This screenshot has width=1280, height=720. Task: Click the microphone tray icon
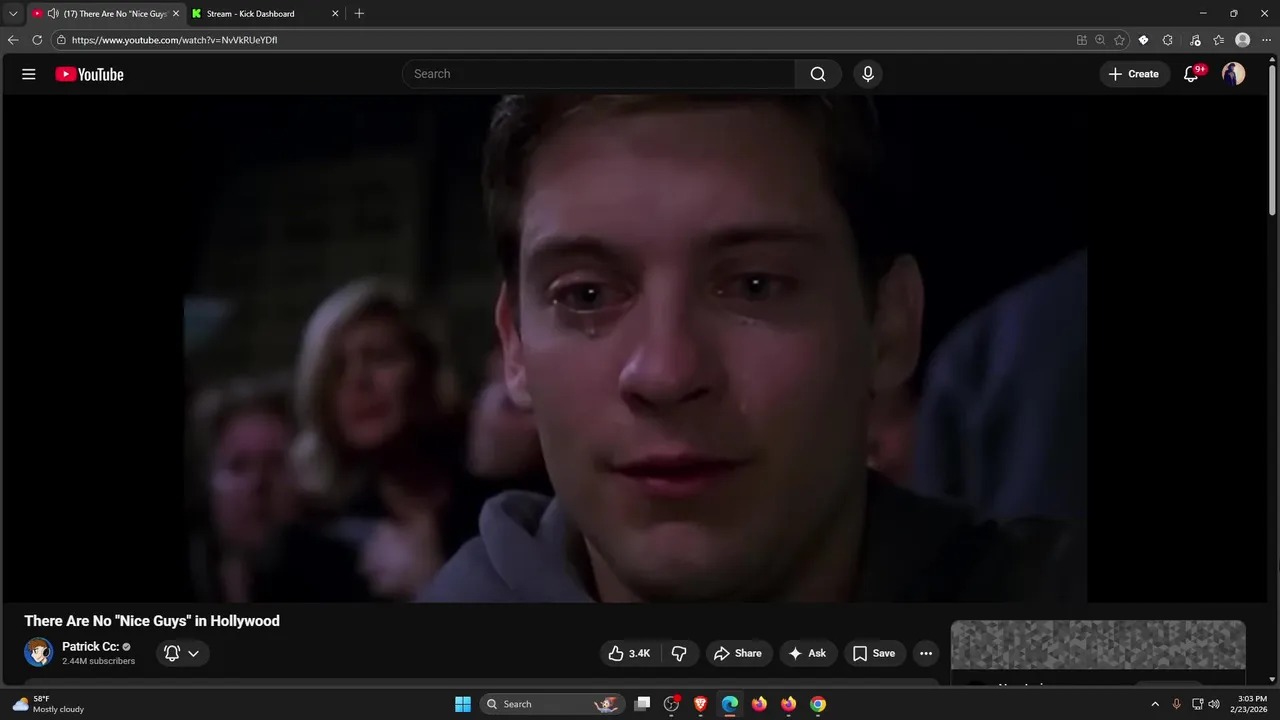click(x=1176, y=704)
